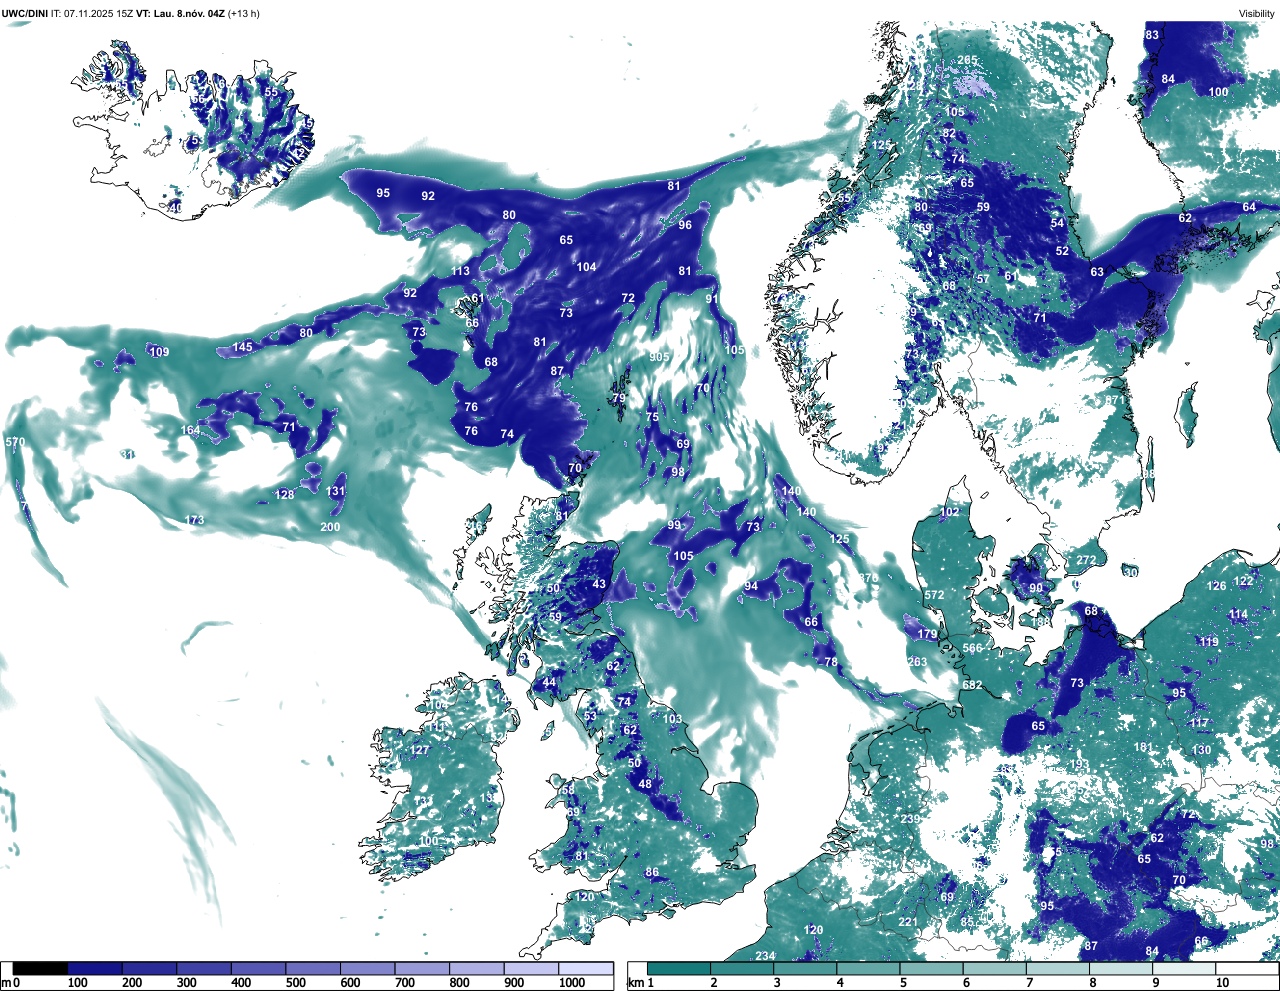
Task: Click the '905' visibility value on map
Action: pos(659,357)
